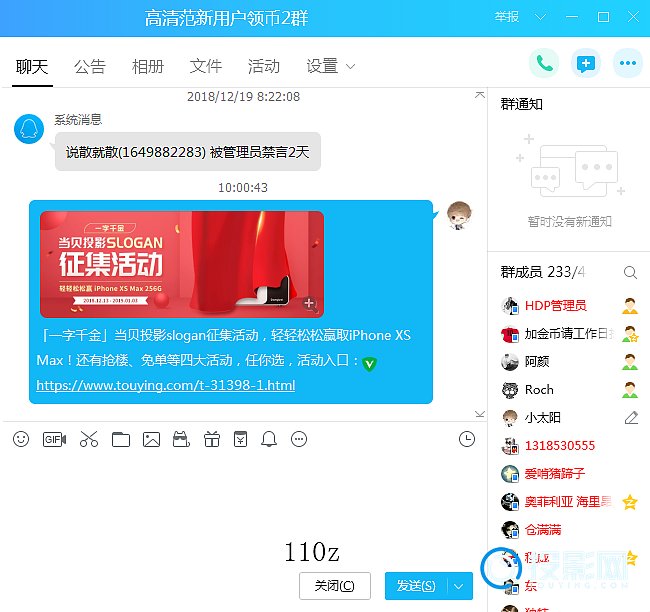Click the 群成员 233 header

[x=543, y=272]
